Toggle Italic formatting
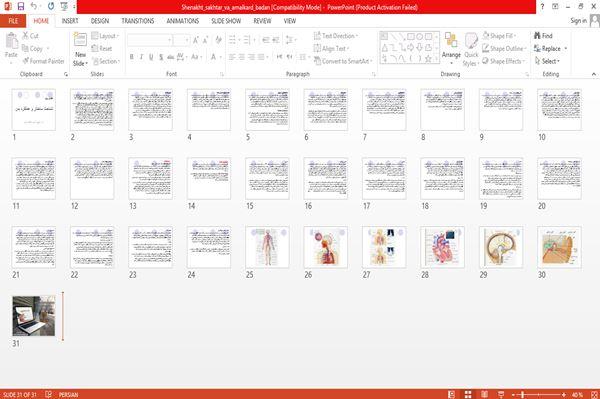This screenshot has width=600, height=399. click(141, 57)
